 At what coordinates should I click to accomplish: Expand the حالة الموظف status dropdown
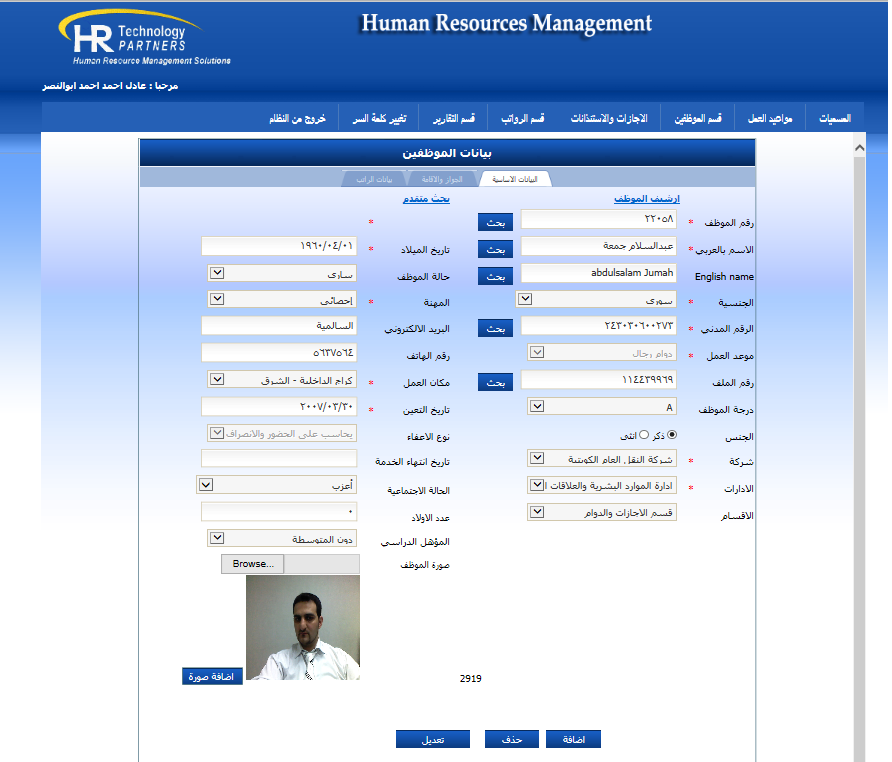(217, 272)
